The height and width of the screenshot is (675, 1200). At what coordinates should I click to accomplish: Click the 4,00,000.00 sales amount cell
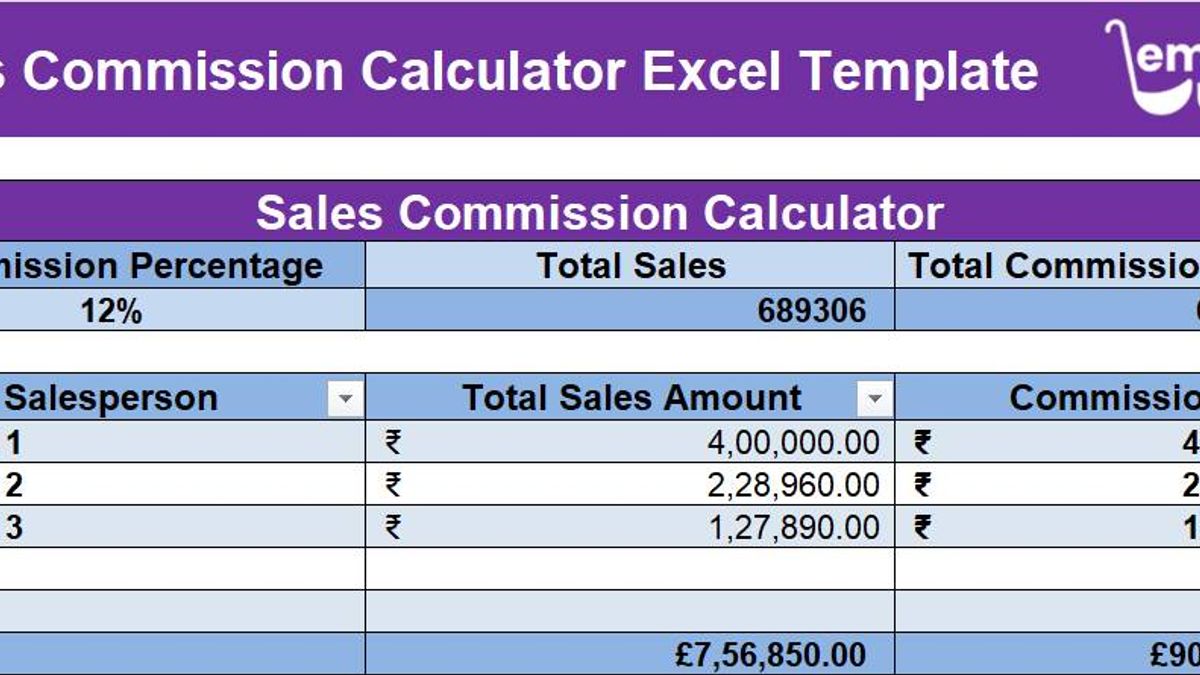[x=793, y=442]
